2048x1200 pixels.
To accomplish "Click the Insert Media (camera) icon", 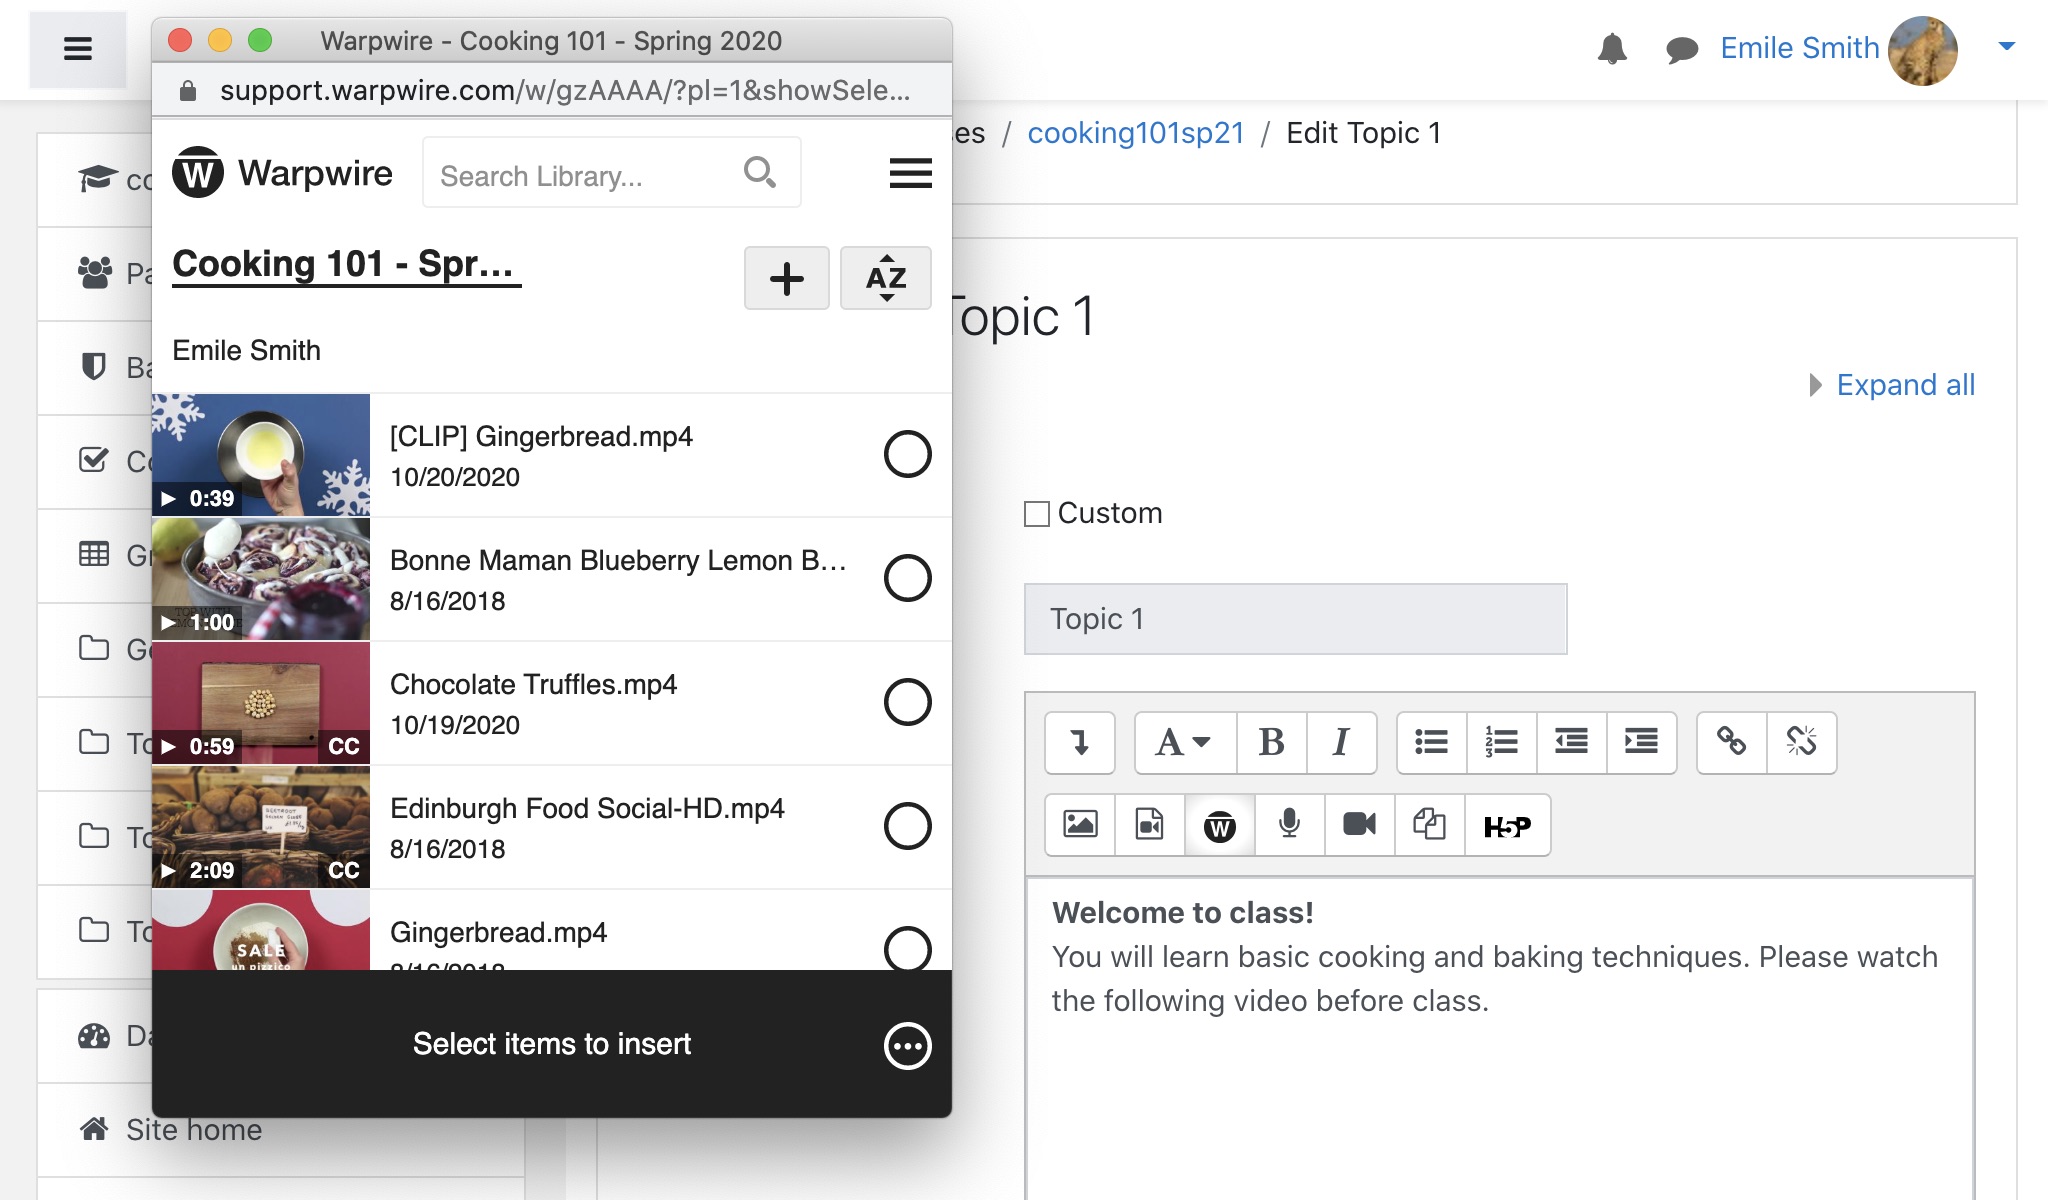I will pos(1360,824).
